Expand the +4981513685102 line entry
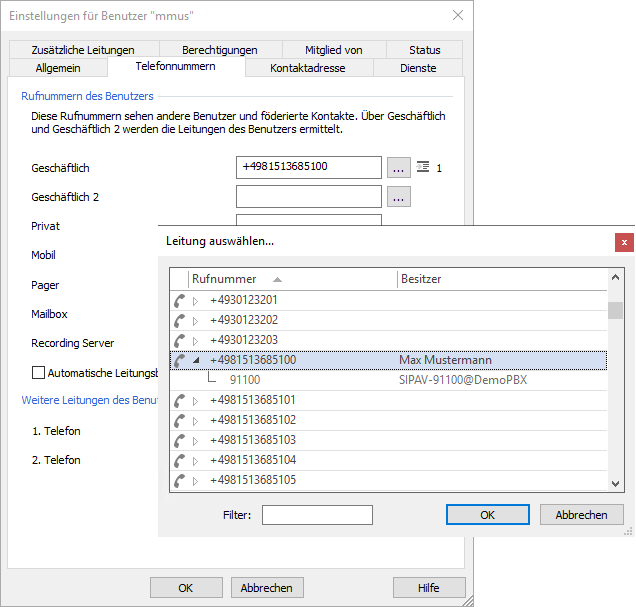 coord(196,420)
